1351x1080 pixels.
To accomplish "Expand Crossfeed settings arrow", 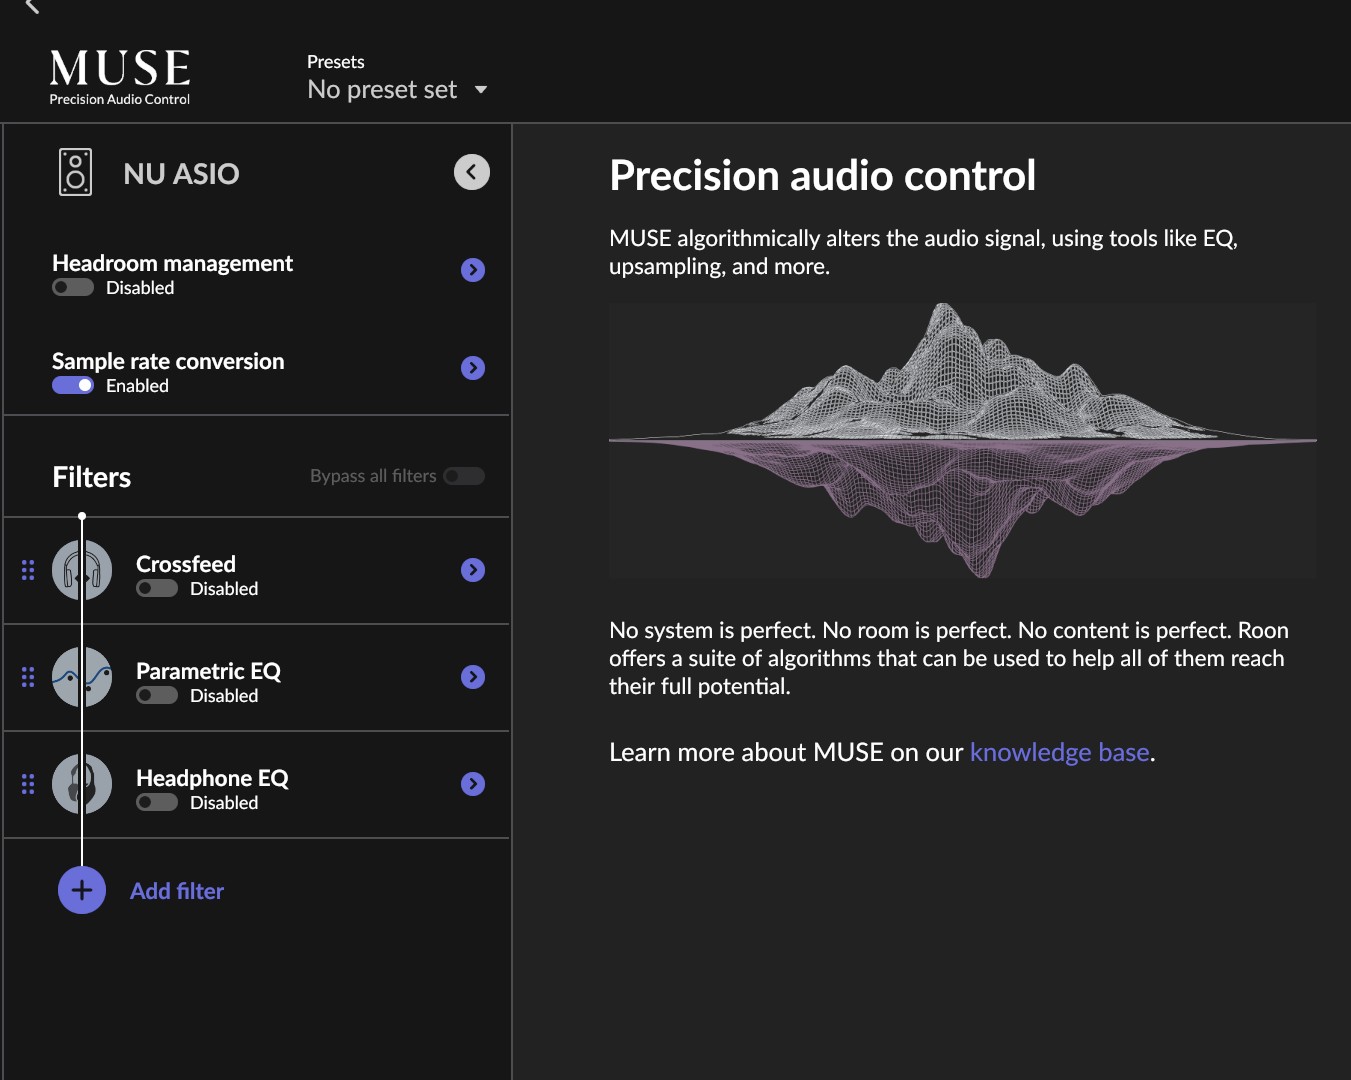I will click(473, 570).
